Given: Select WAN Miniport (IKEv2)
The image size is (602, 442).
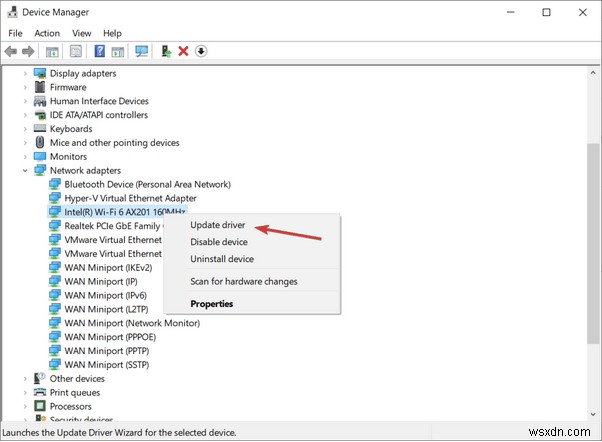Looking at the screenshot, I should [108, 268].
